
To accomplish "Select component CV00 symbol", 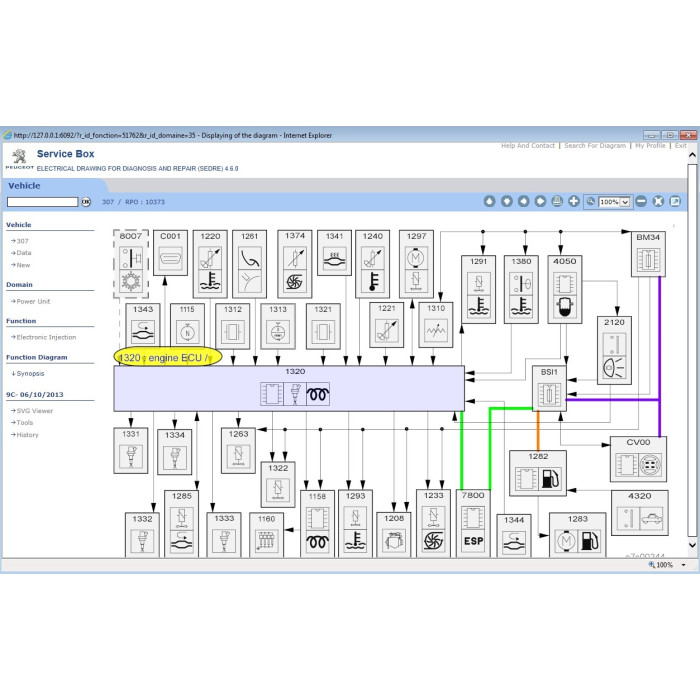I will [638, 459].
